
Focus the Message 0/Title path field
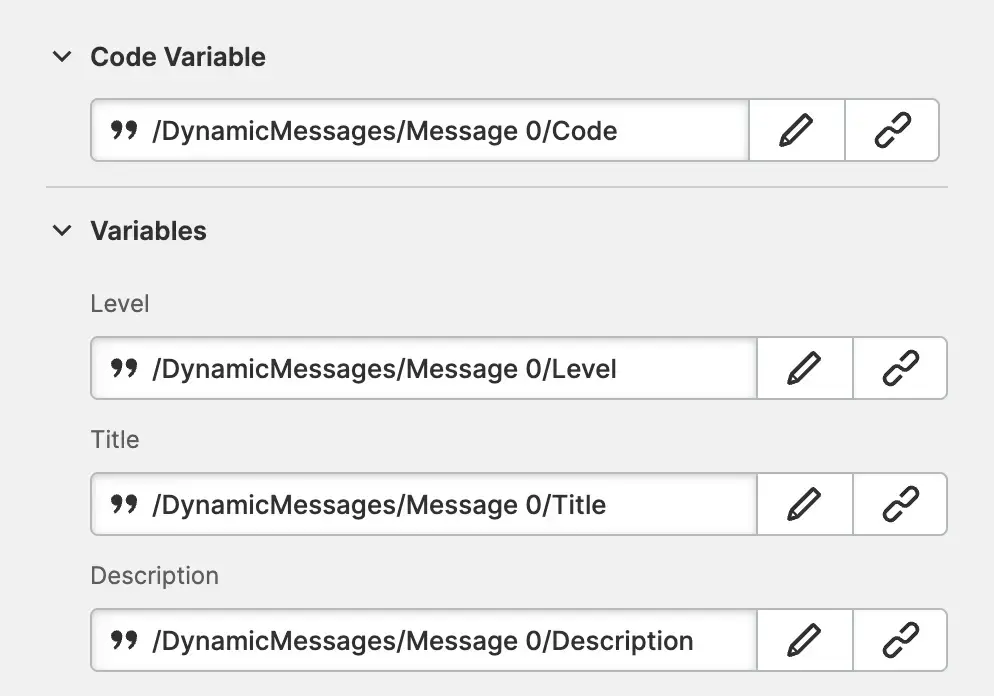coord(440,504)
